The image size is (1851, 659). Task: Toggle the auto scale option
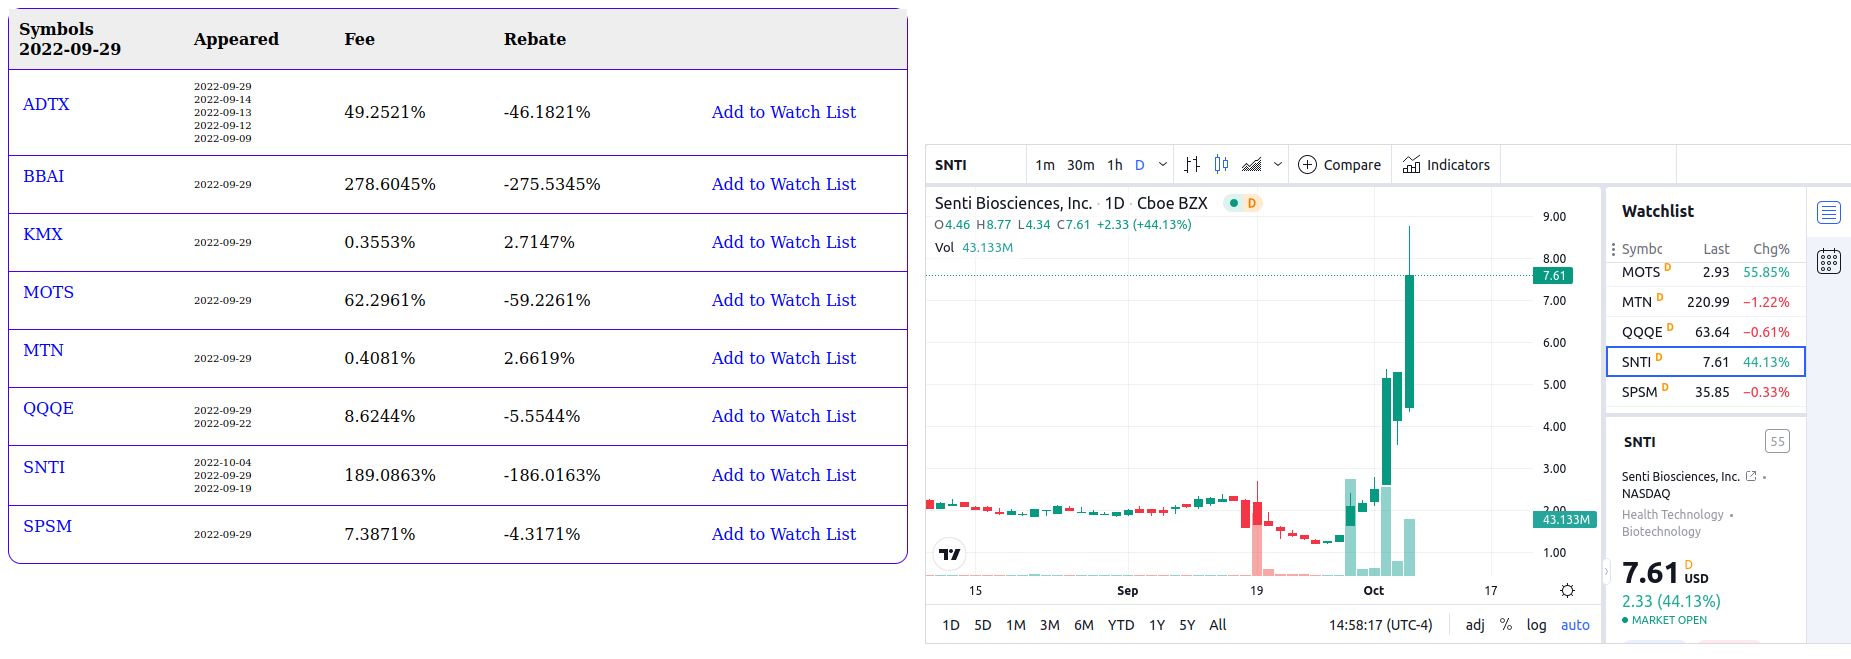[x=1575, y=625]
